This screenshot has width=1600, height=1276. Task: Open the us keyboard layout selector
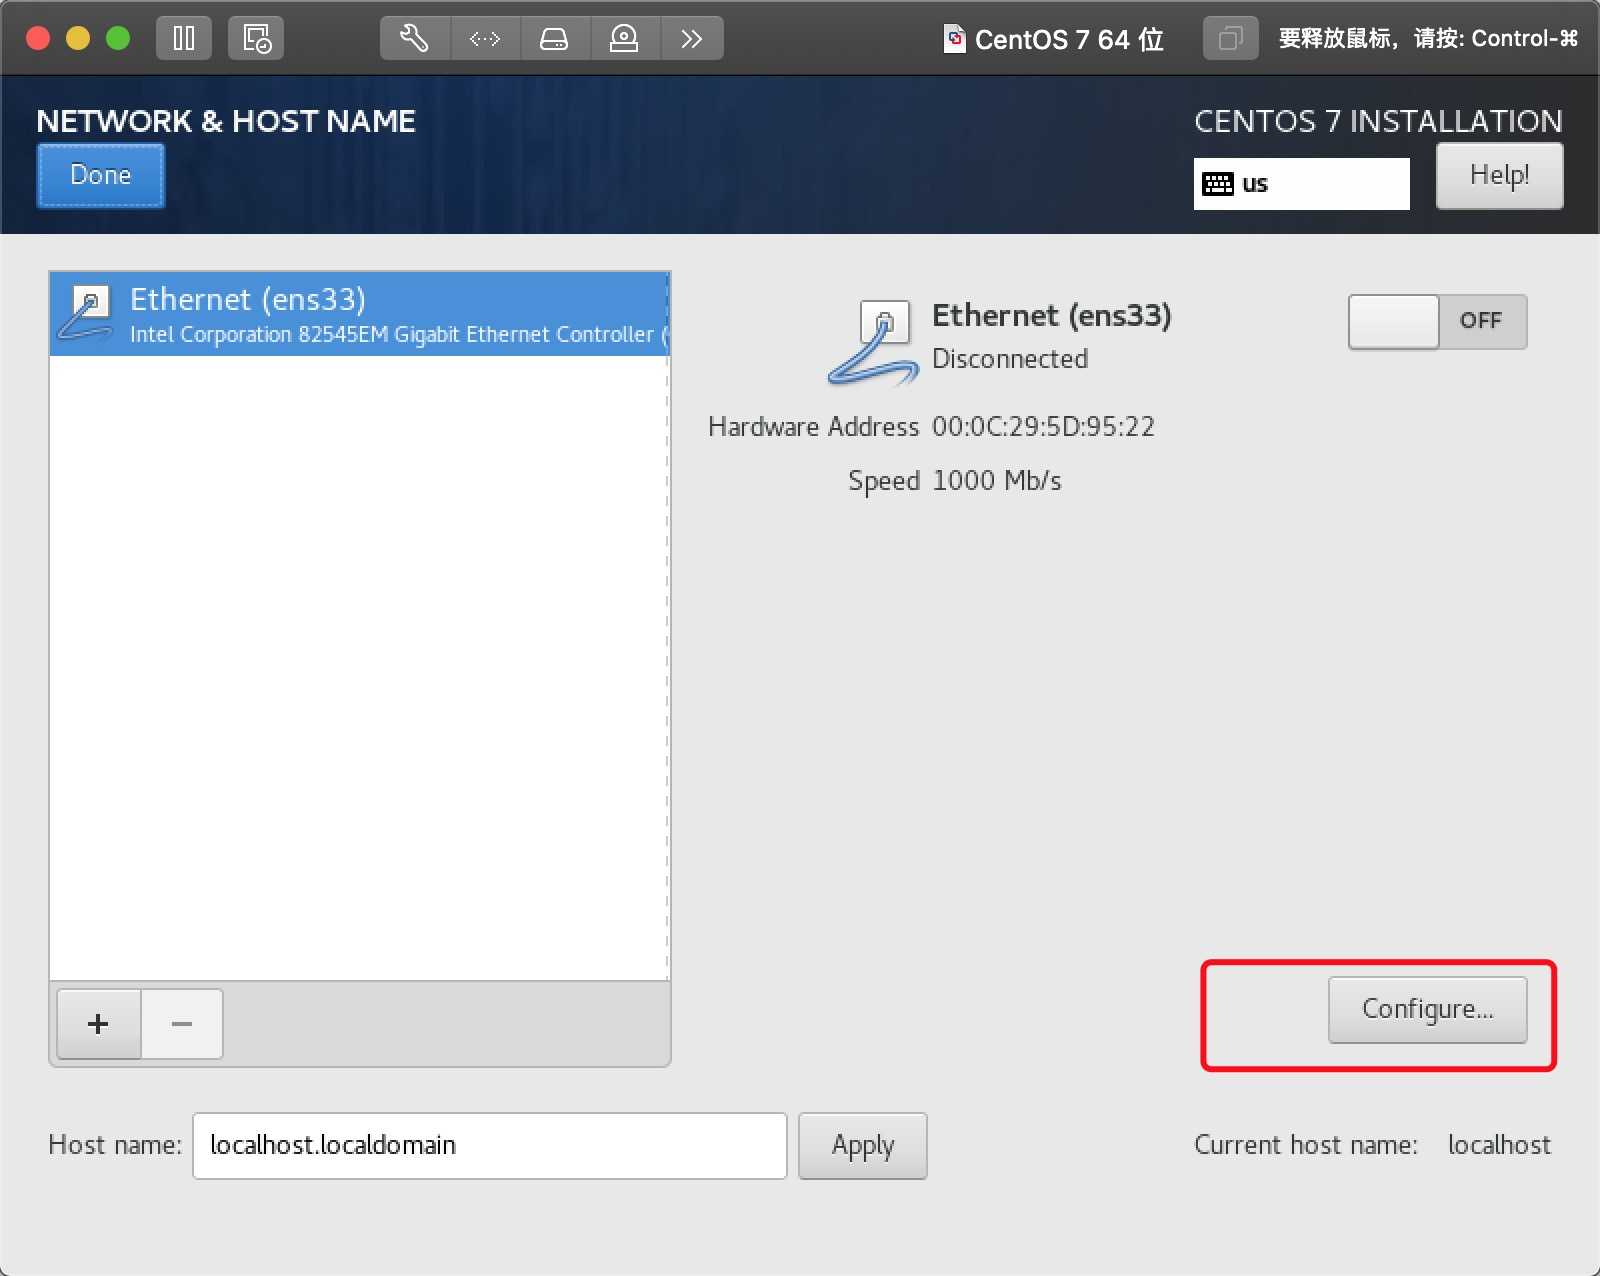pos(1301,184)
